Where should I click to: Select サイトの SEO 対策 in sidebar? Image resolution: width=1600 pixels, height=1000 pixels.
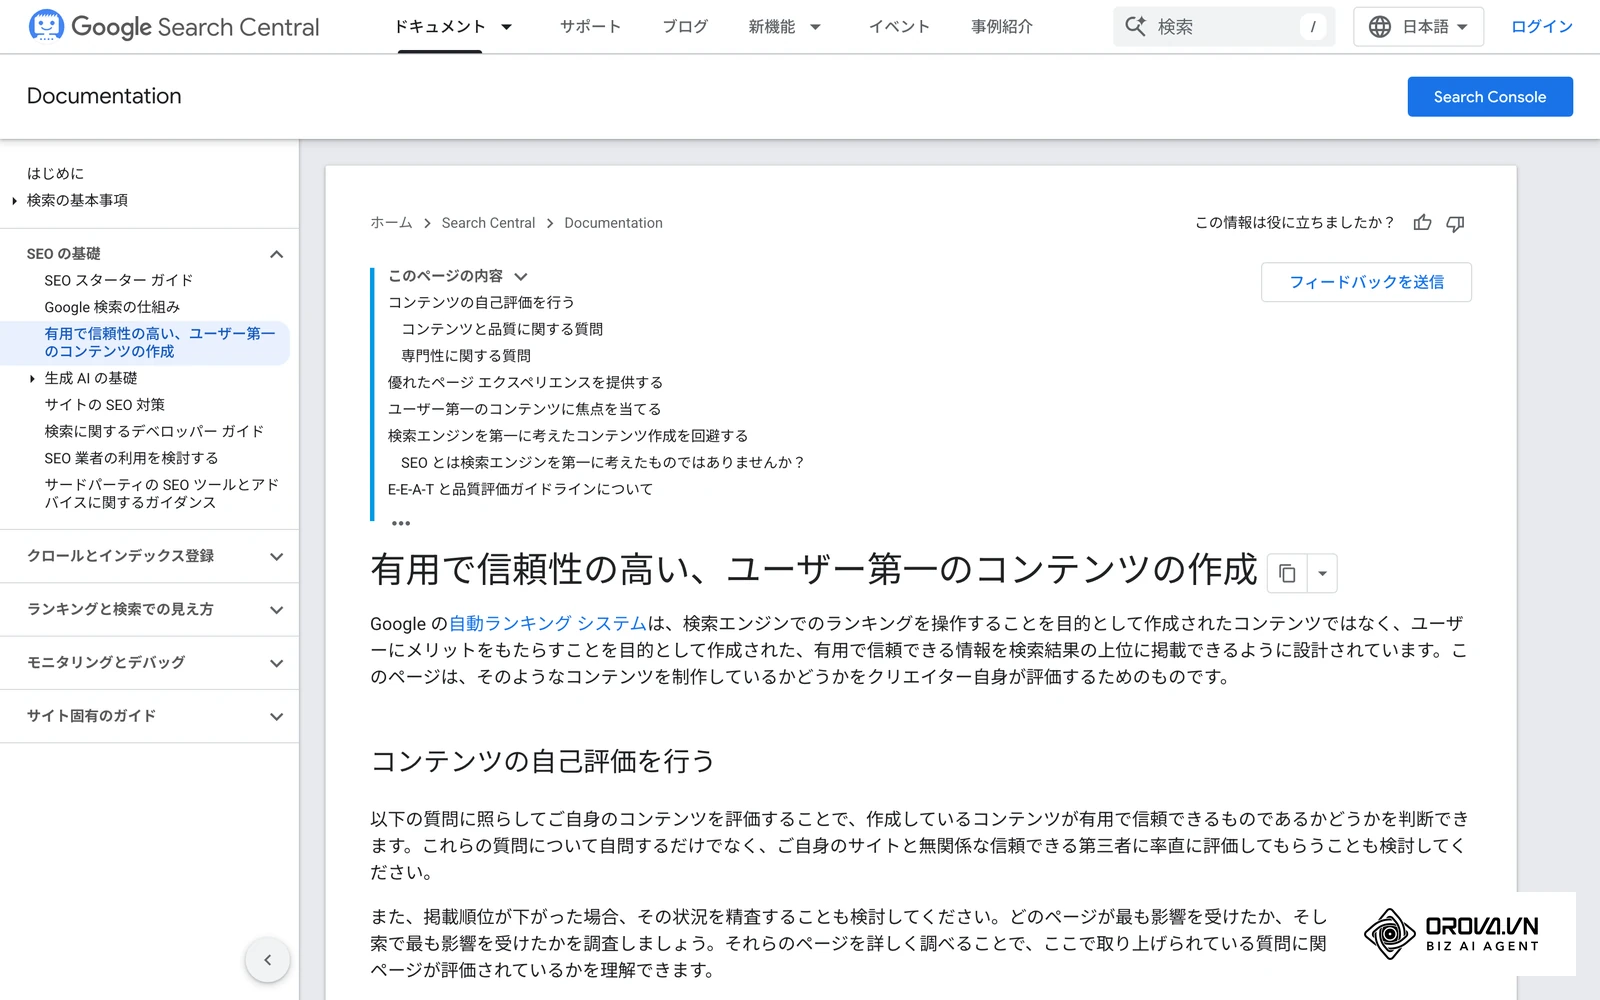click(x=105, y=405)
